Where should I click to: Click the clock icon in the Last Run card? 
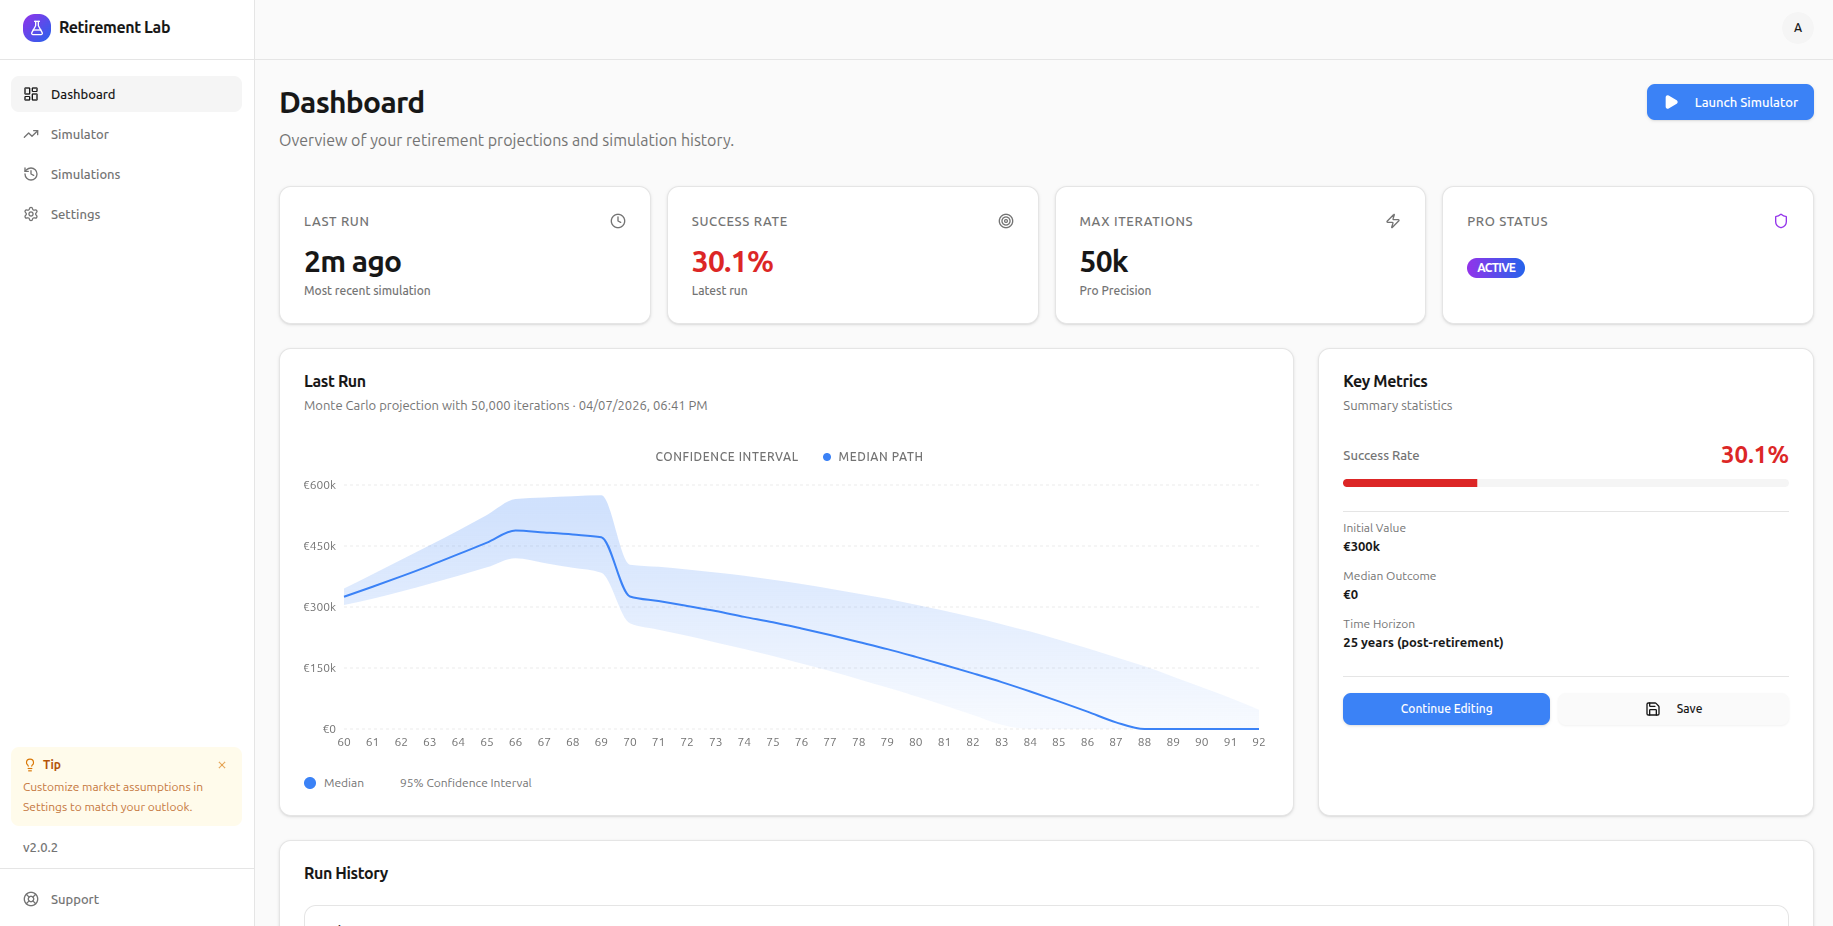pyautogui.click(x=618, y=221)
